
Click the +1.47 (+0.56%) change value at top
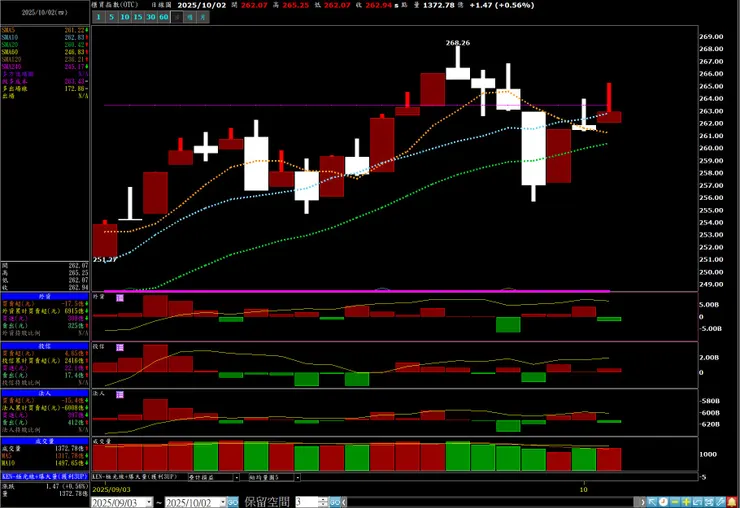(502, 5)
